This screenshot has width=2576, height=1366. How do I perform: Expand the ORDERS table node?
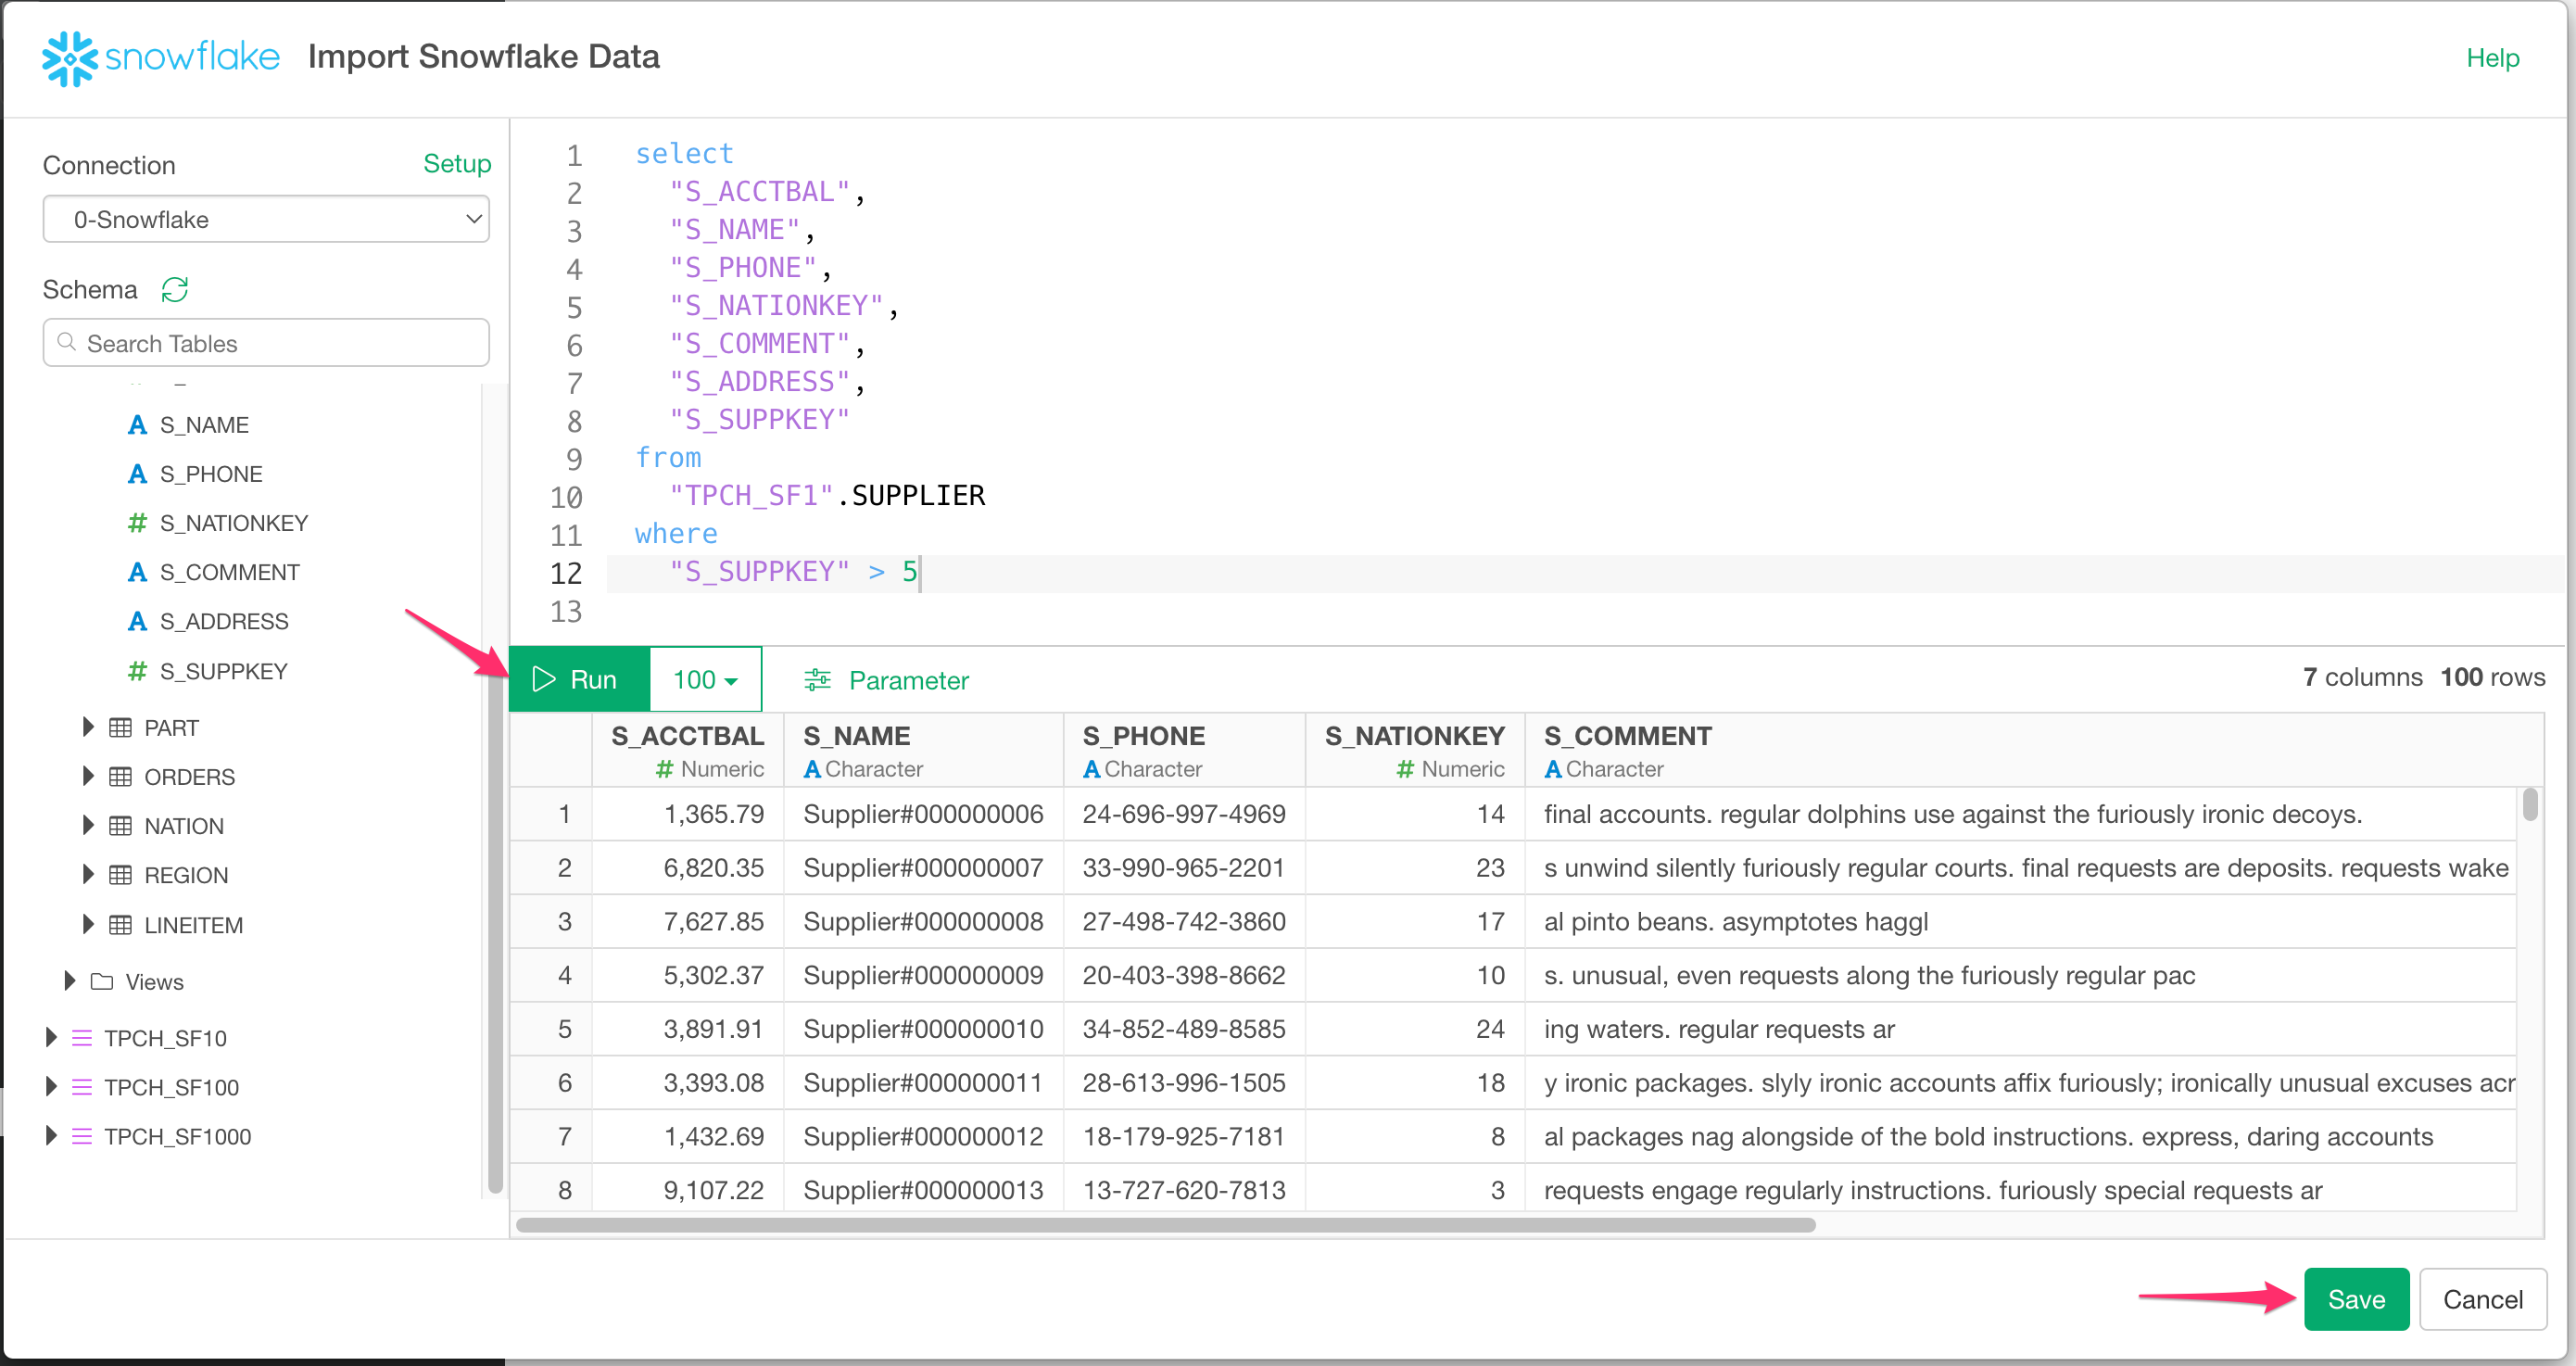point(87,776)
